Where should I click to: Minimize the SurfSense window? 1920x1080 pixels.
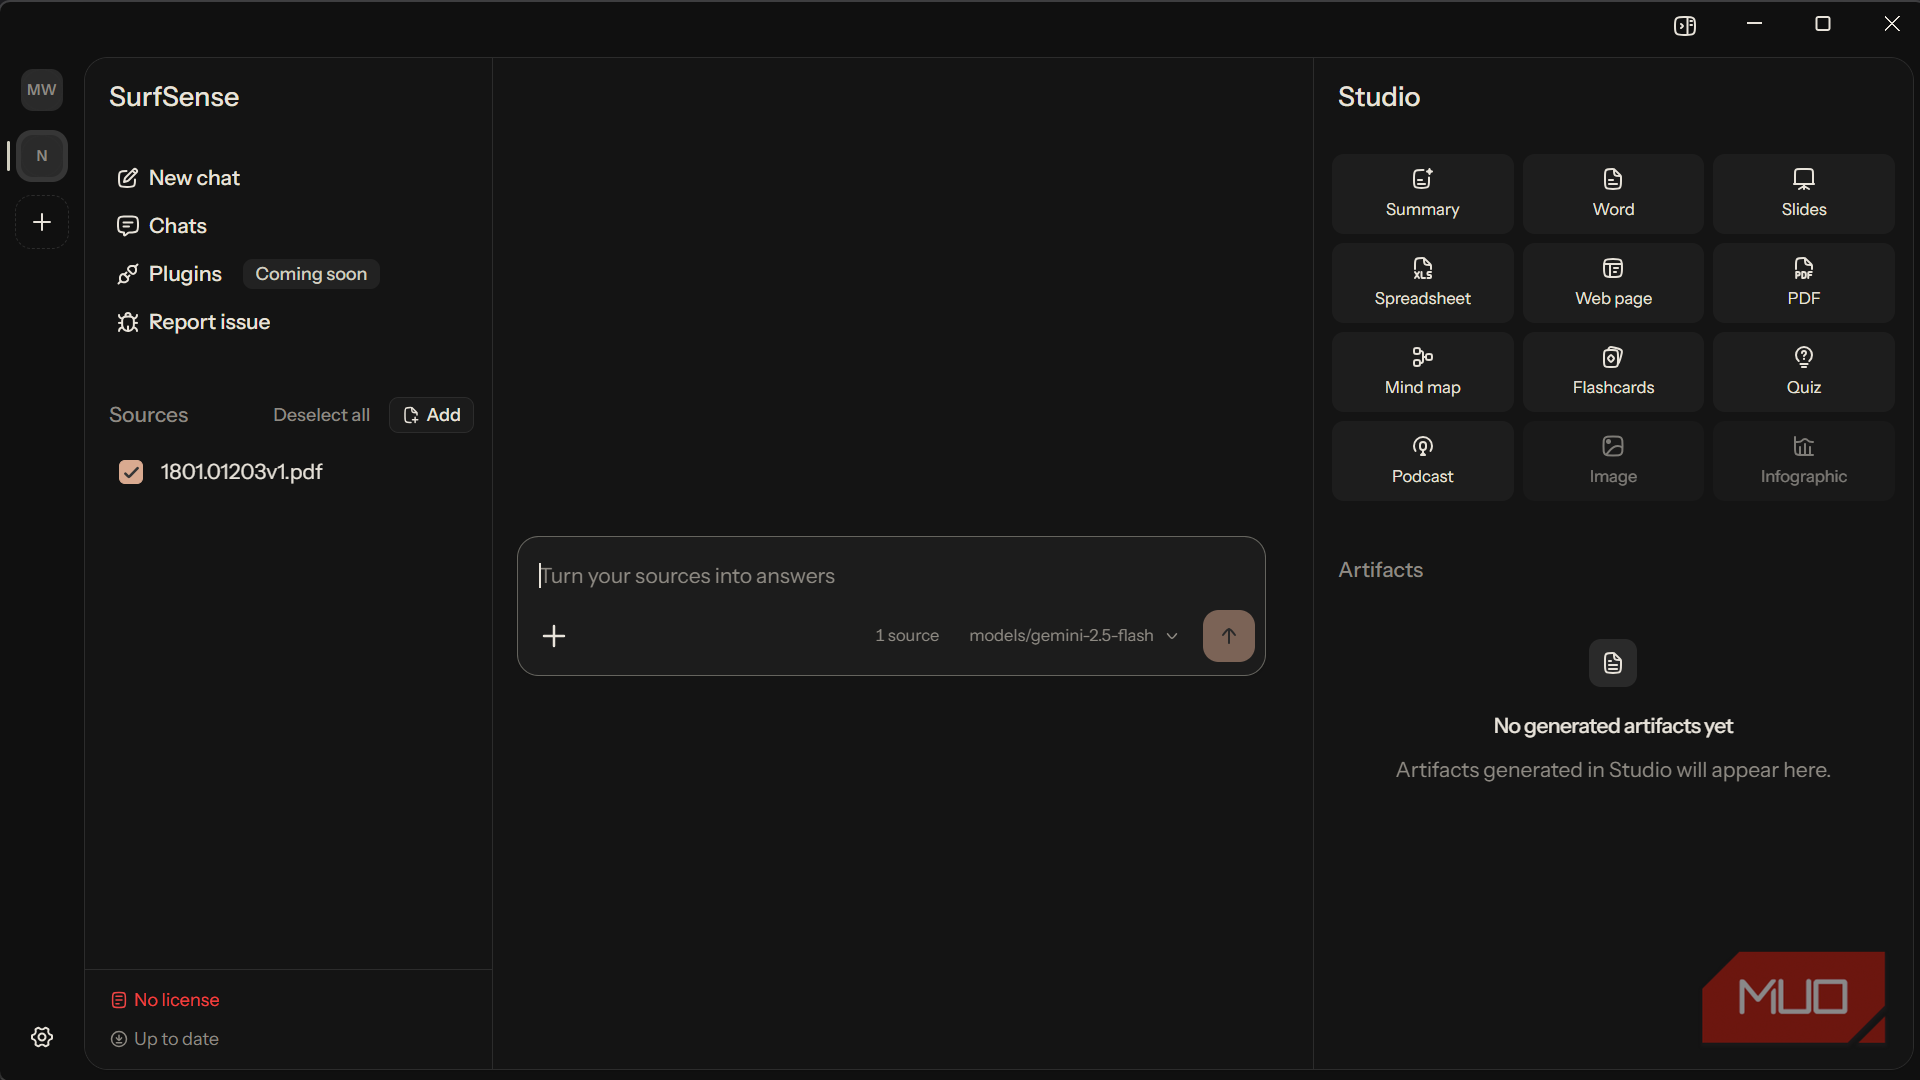click(1754, 24)
